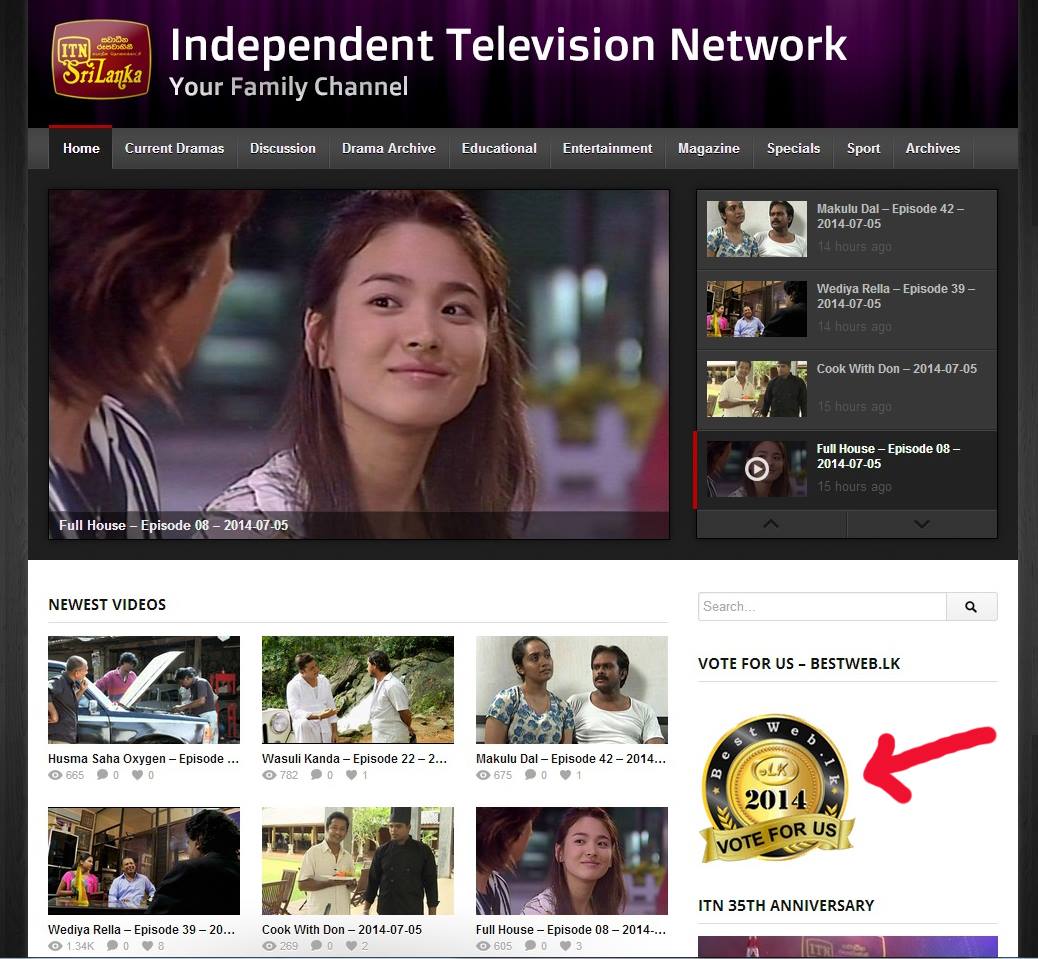Click views eye icon under Wediya Rella video card
This screenshot has height=959, width=1038.
tap(55, 946)
